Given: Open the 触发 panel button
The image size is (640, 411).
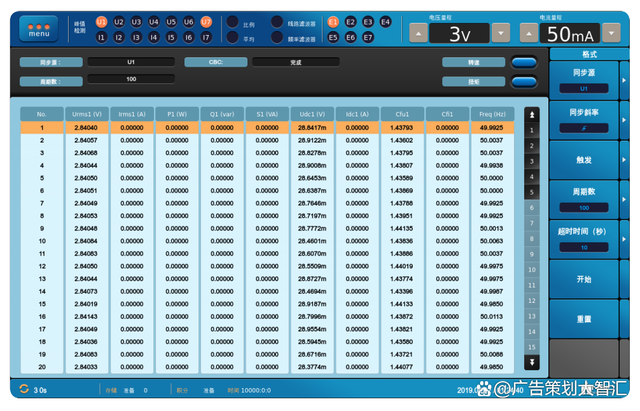Looking at the screenshot, I should [x=584, y=160].
